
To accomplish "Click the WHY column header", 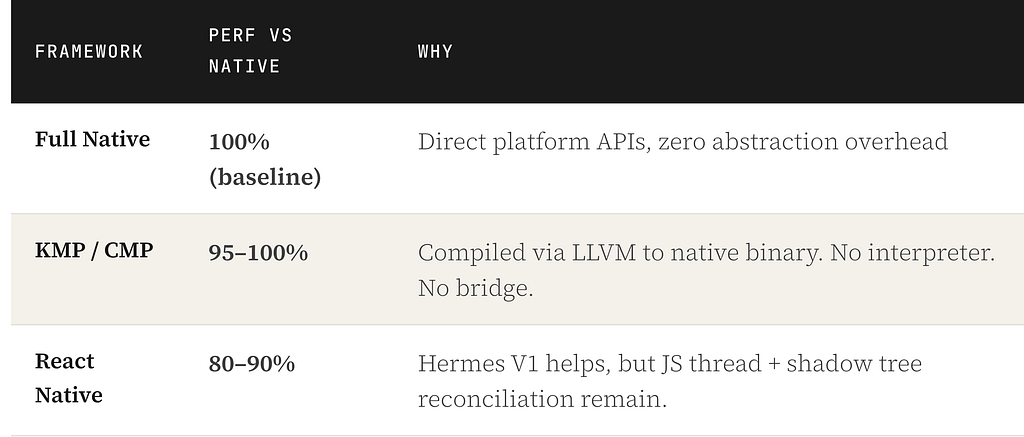I will (x=435, y=52).
